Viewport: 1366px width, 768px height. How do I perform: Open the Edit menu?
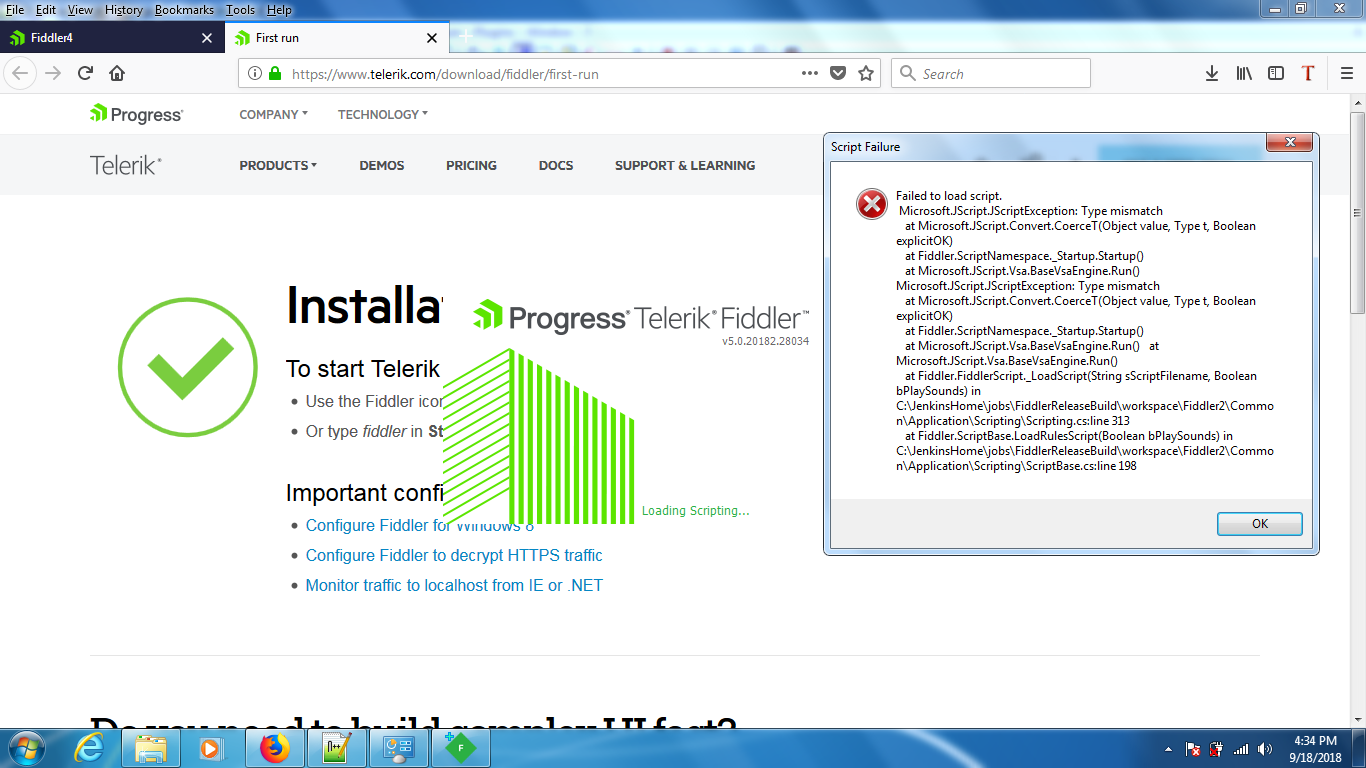click(46, 10)
